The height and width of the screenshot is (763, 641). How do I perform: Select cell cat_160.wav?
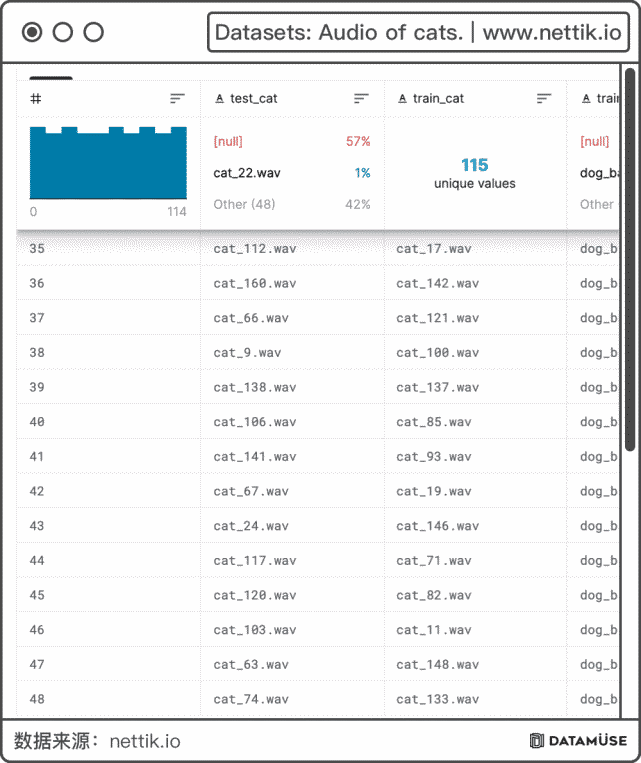click(x=255, y=283)
